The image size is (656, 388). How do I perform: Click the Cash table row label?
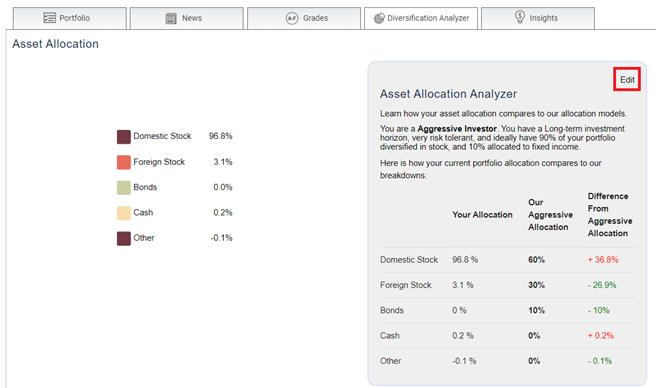(390, 336)
